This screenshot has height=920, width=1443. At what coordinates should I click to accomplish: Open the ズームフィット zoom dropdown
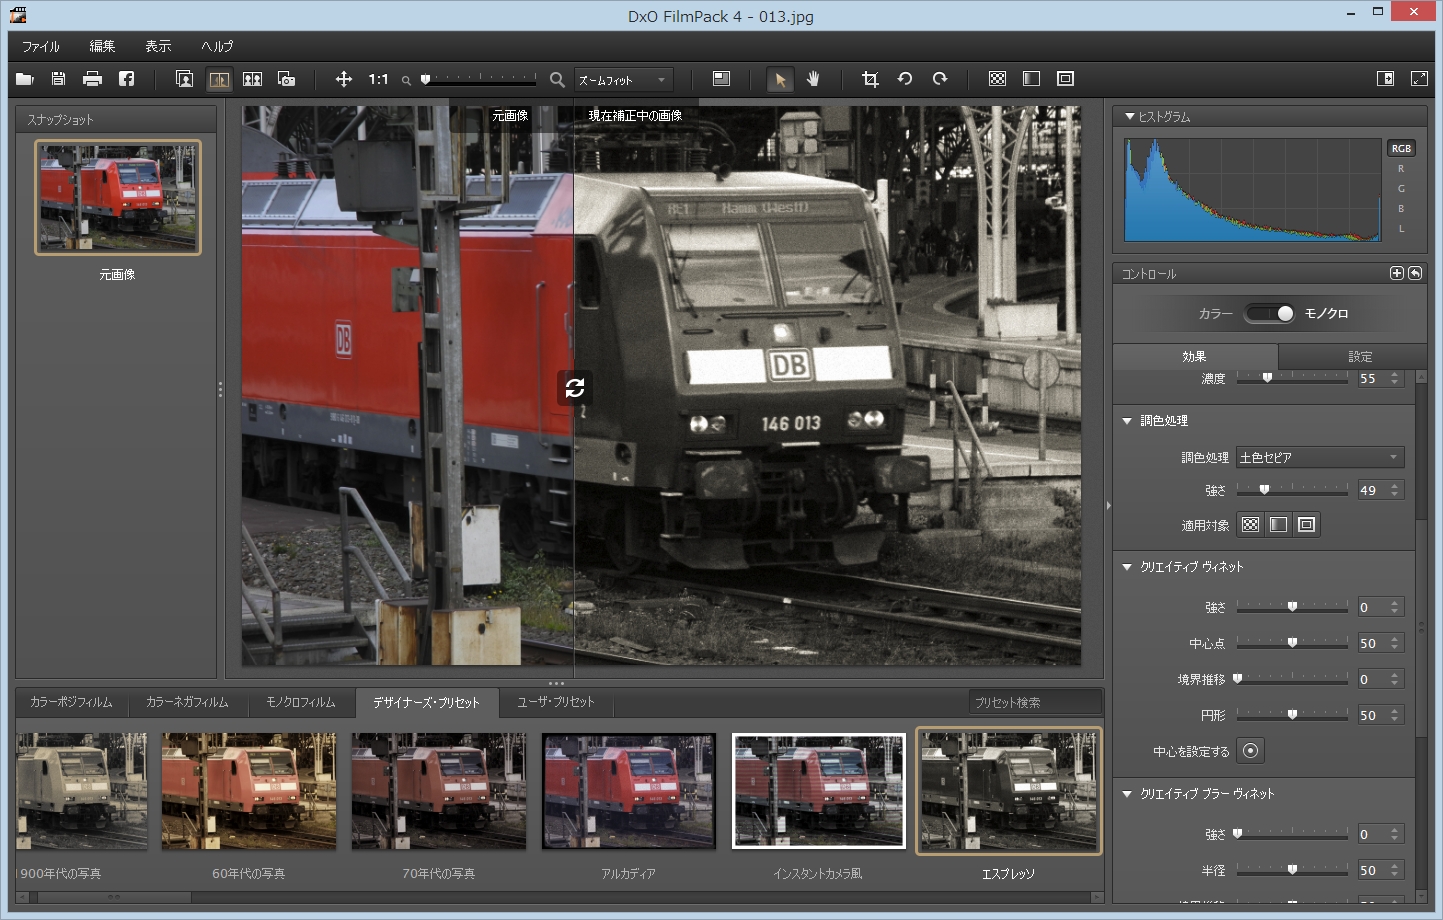[x=623, y=80]
